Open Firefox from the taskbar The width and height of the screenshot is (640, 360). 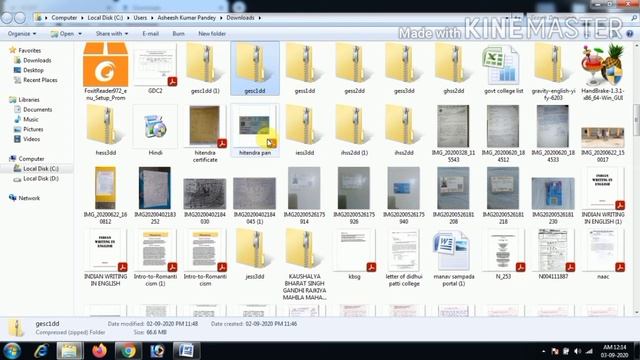coord(99,351)
